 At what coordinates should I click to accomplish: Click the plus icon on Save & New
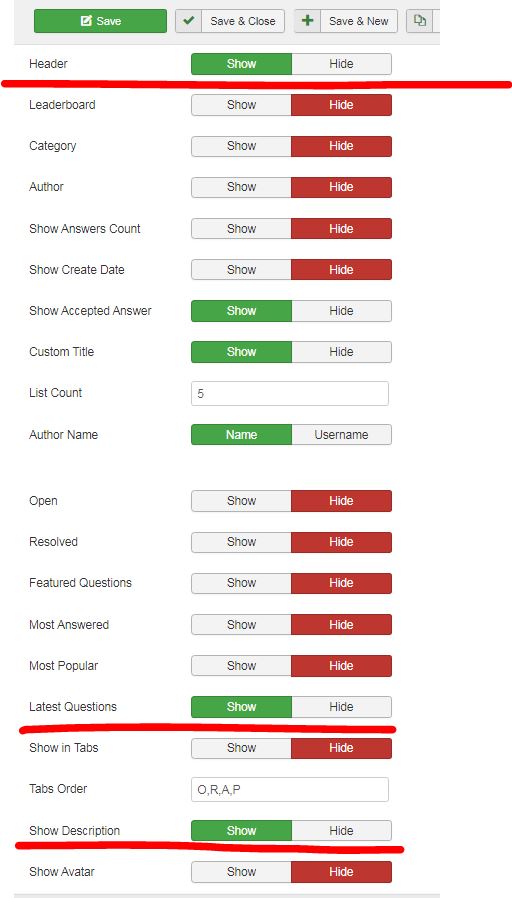pos(308,21)
